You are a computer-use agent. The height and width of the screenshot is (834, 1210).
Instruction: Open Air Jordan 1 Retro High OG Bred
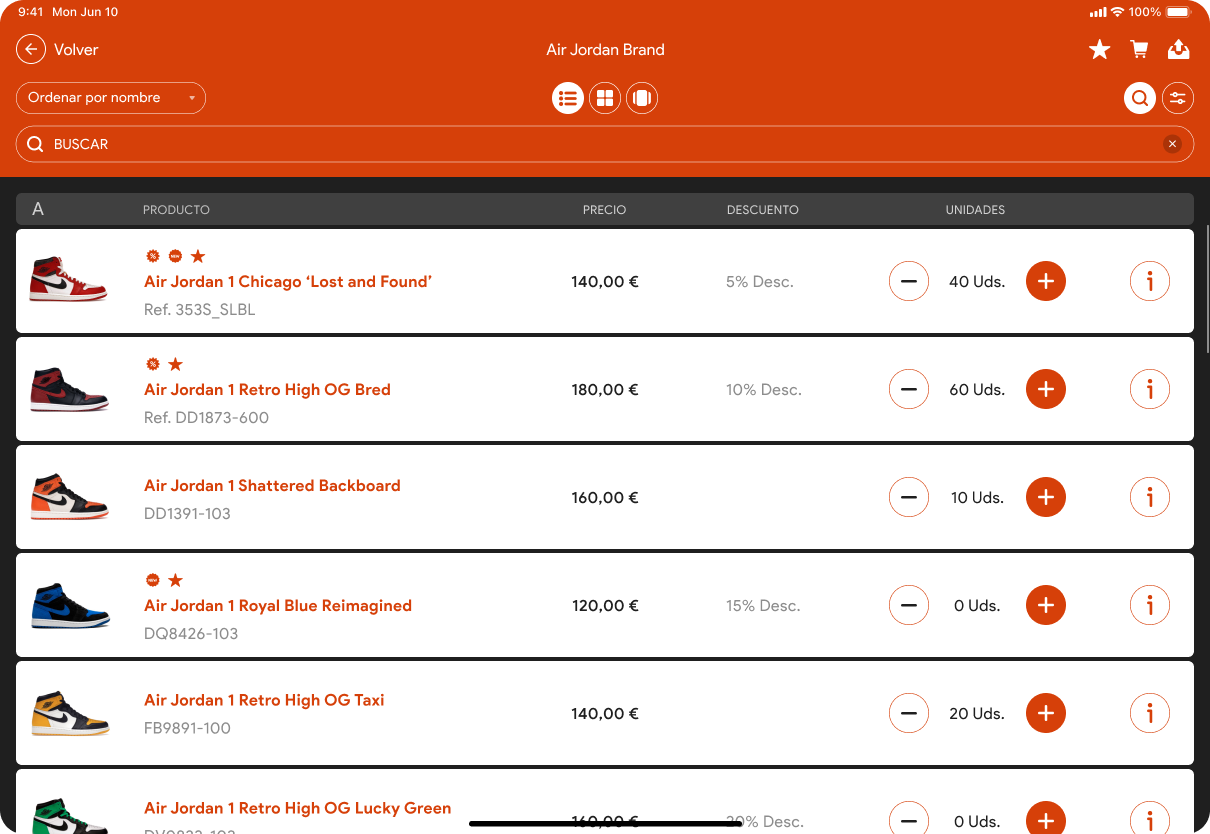pyautogui.click(x=267, y=390)
